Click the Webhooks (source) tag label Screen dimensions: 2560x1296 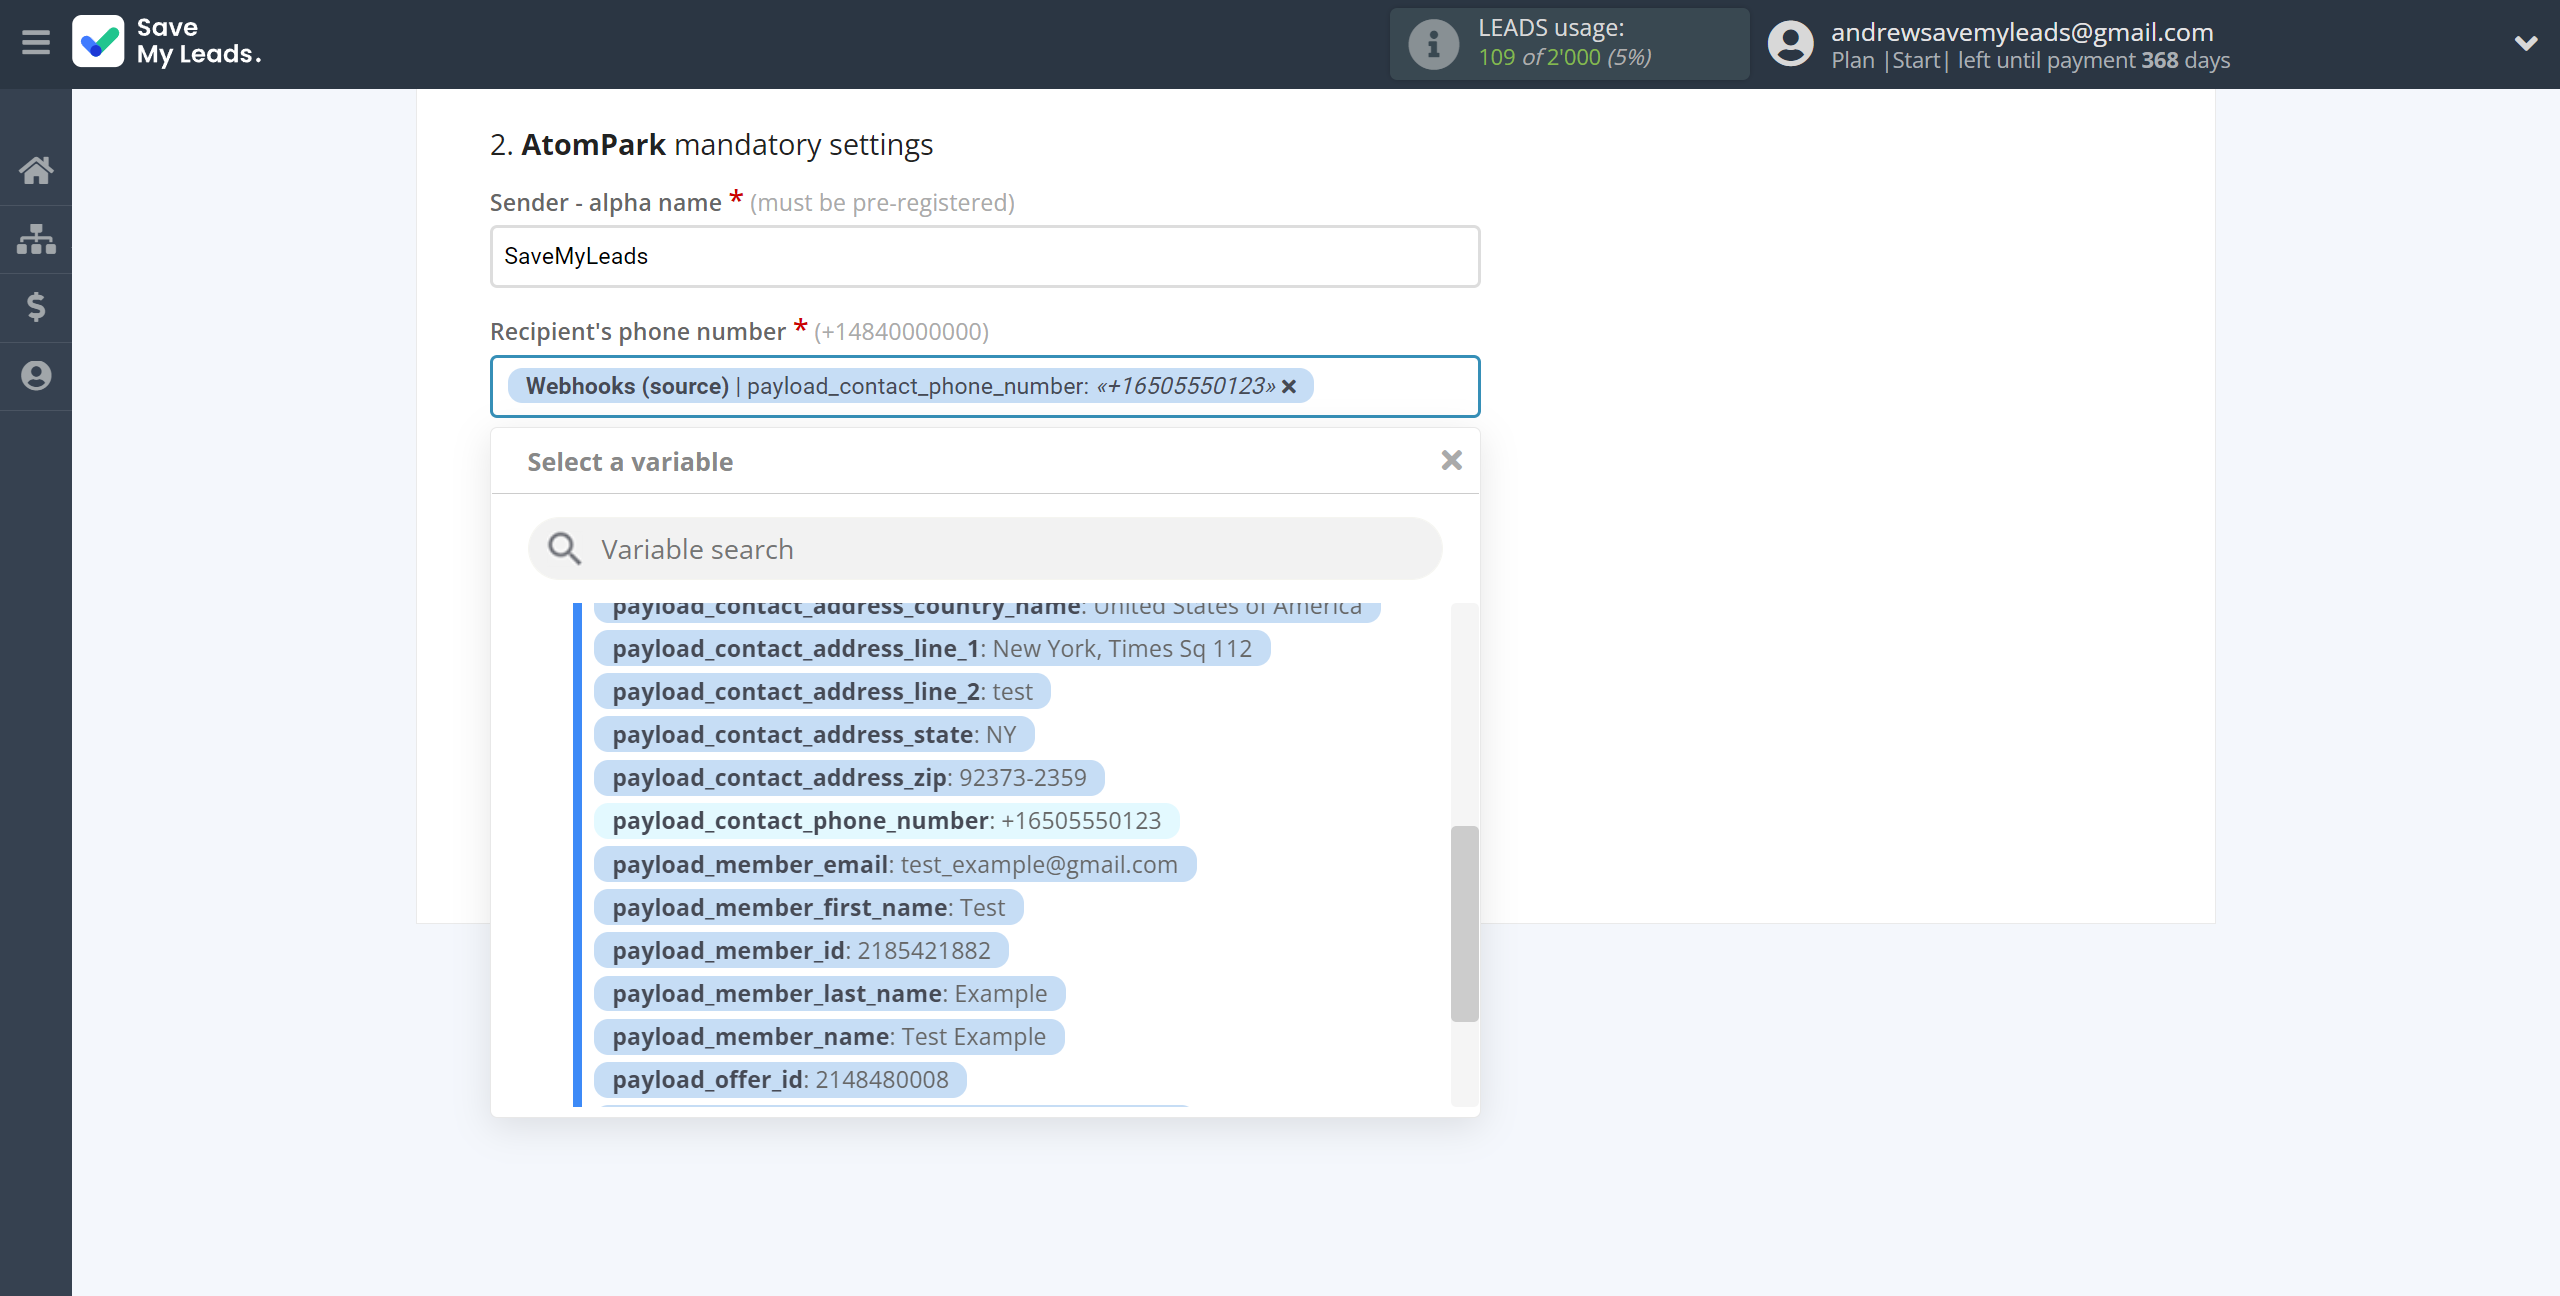tap(627, 387)
